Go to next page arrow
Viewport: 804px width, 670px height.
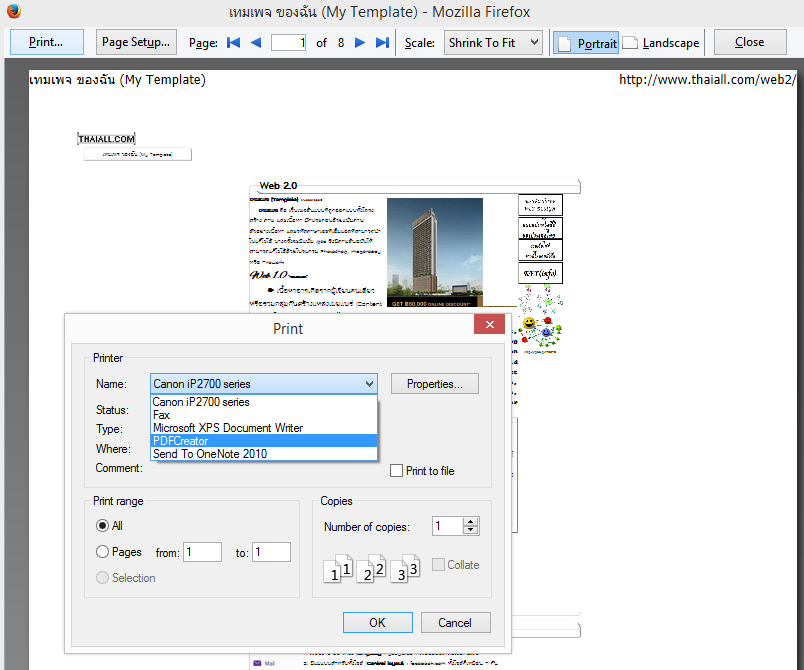360,43
